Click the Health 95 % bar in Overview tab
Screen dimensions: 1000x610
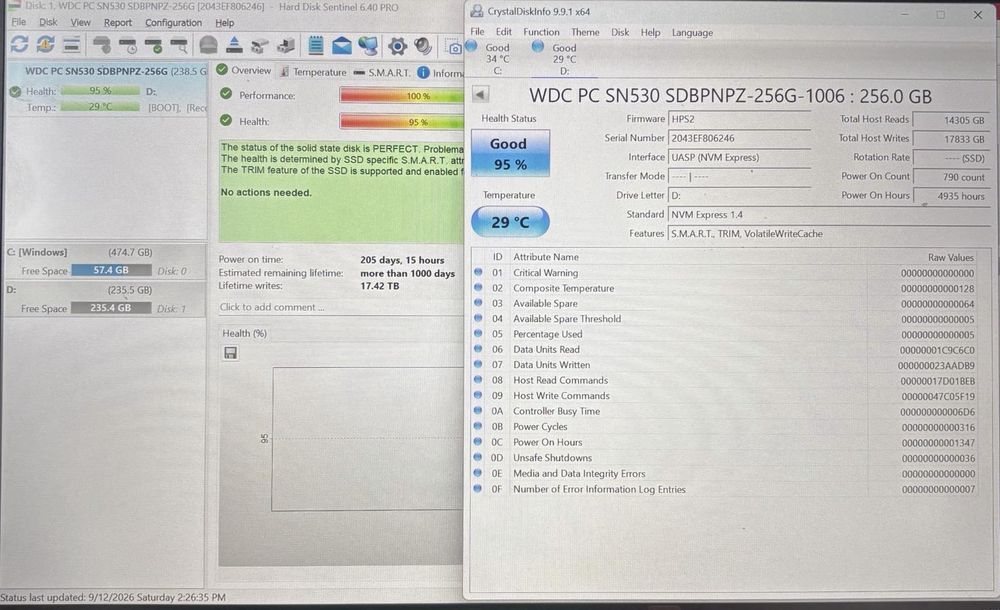[402, 121]
